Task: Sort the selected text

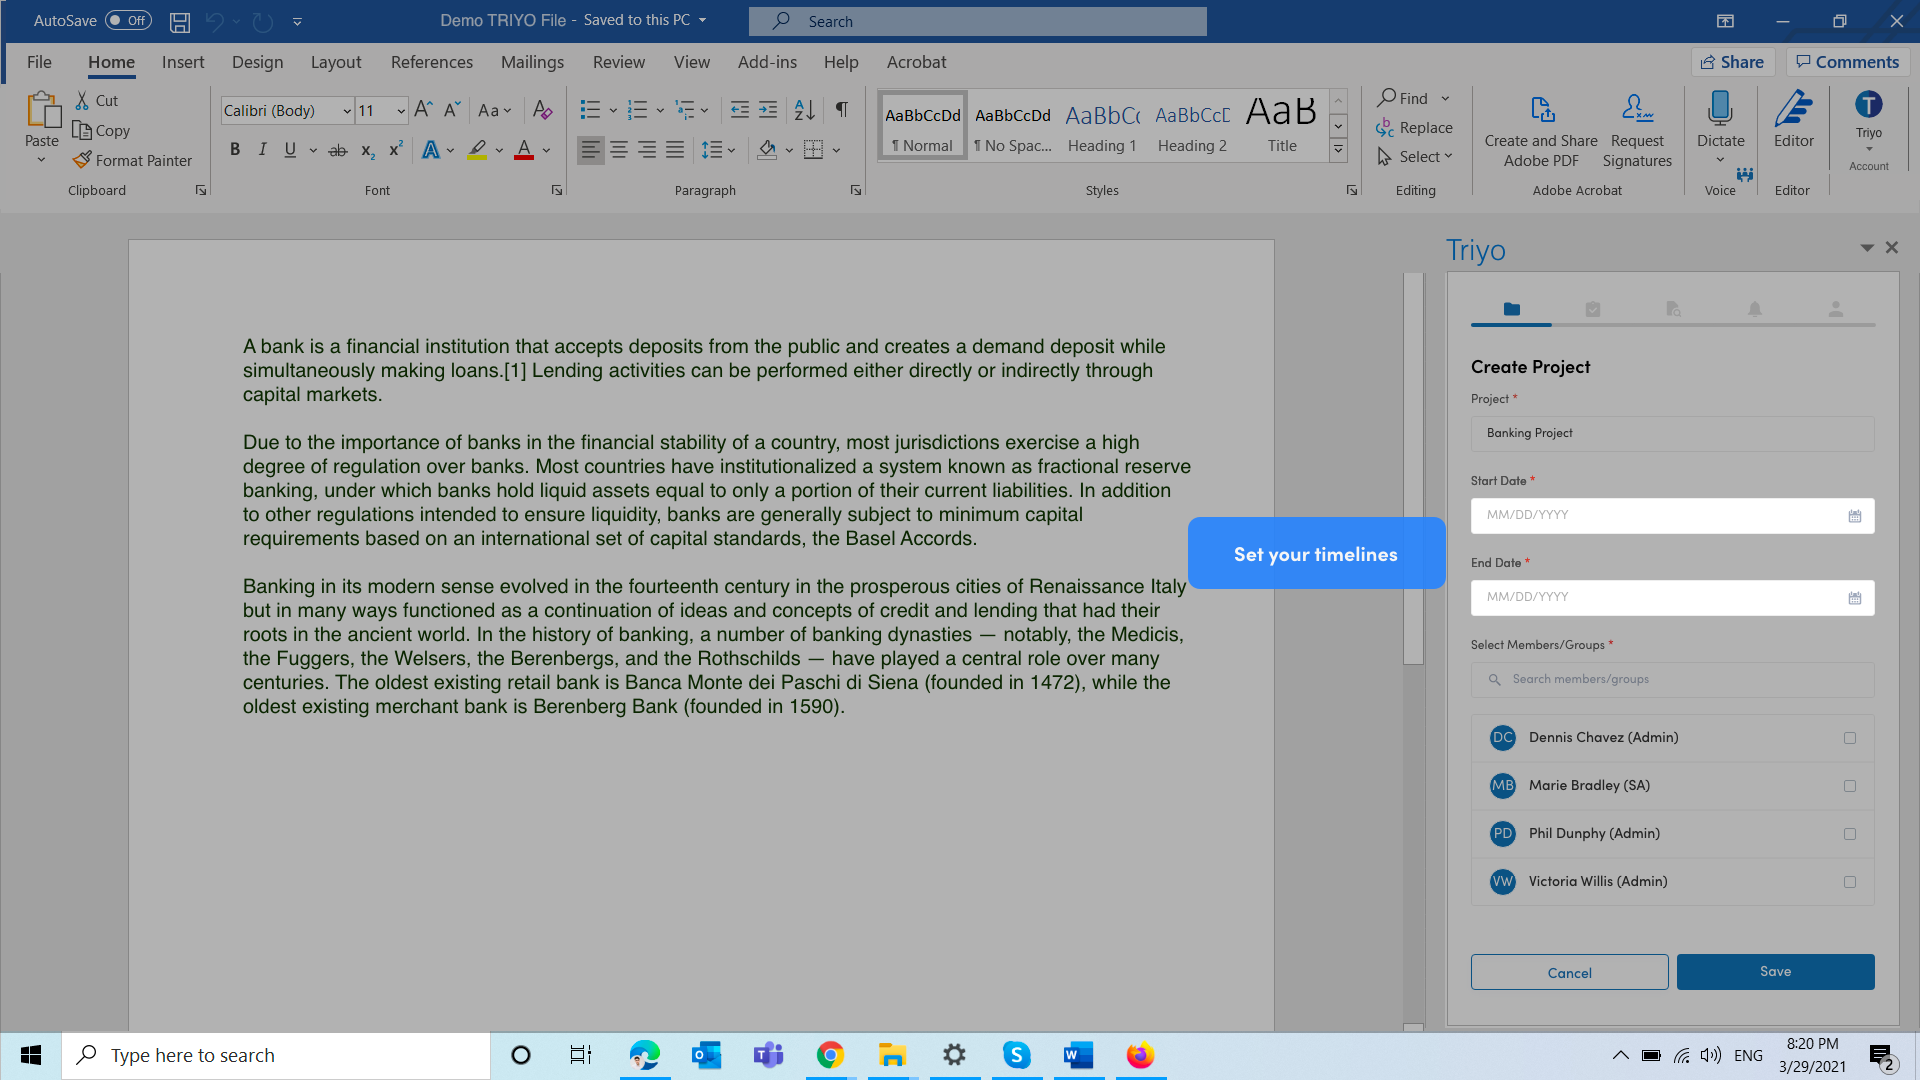Action: 805,110
